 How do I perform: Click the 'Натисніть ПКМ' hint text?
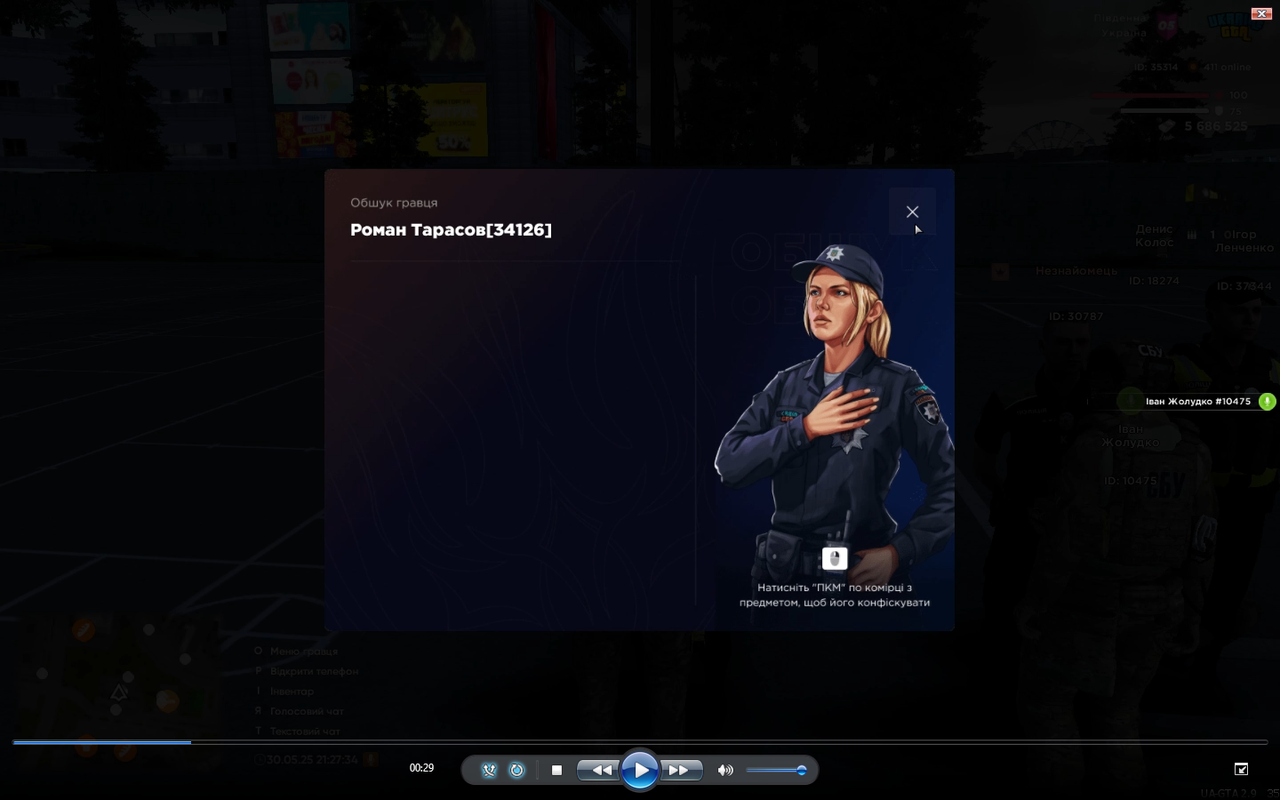click(835, 595)
